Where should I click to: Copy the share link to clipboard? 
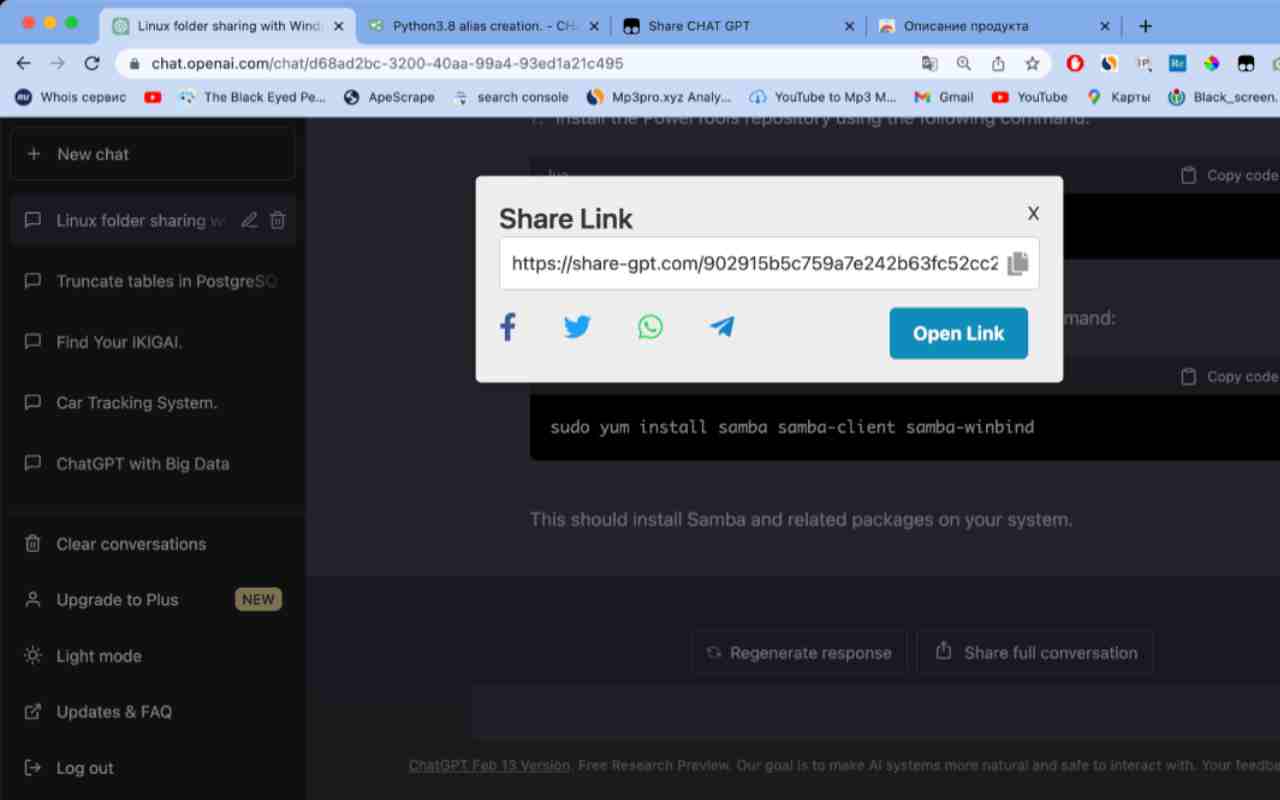1017,262
